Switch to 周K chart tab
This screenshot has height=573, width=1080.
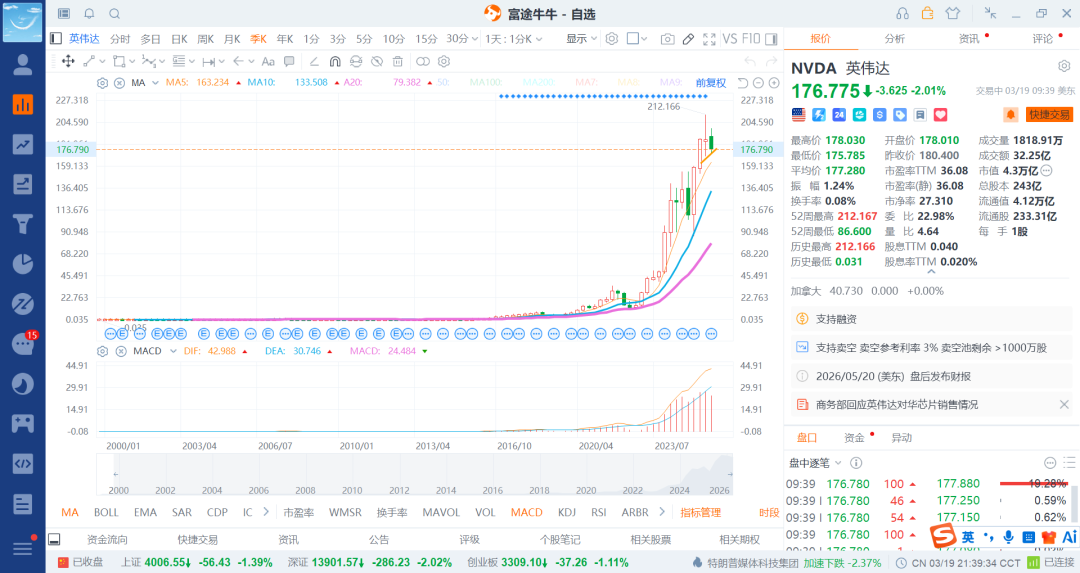[206, 39]
